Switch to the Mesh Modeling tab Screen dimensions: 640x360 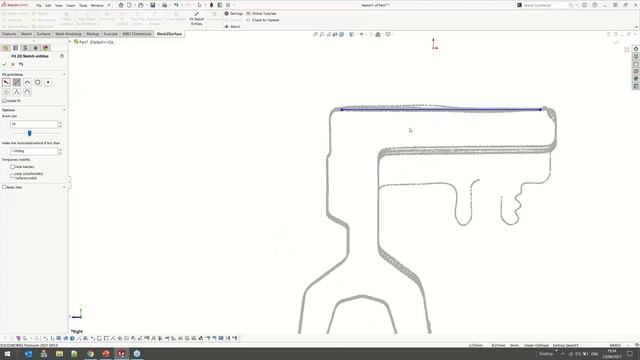[68, 34]
